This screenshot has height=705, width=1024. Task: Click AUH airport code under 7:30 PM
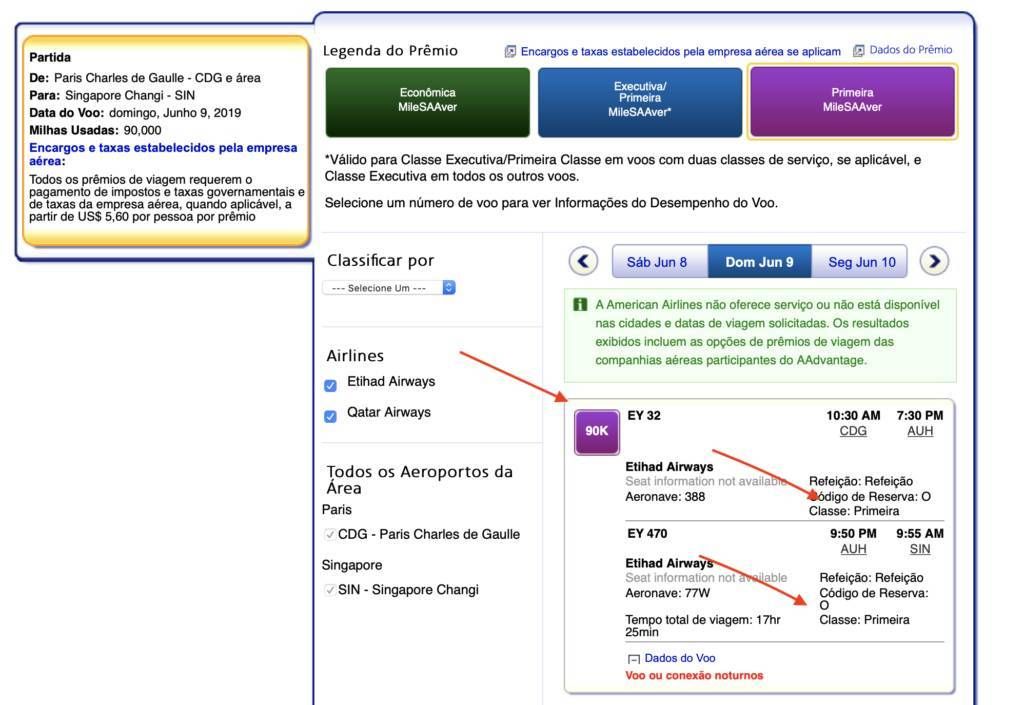920,431
